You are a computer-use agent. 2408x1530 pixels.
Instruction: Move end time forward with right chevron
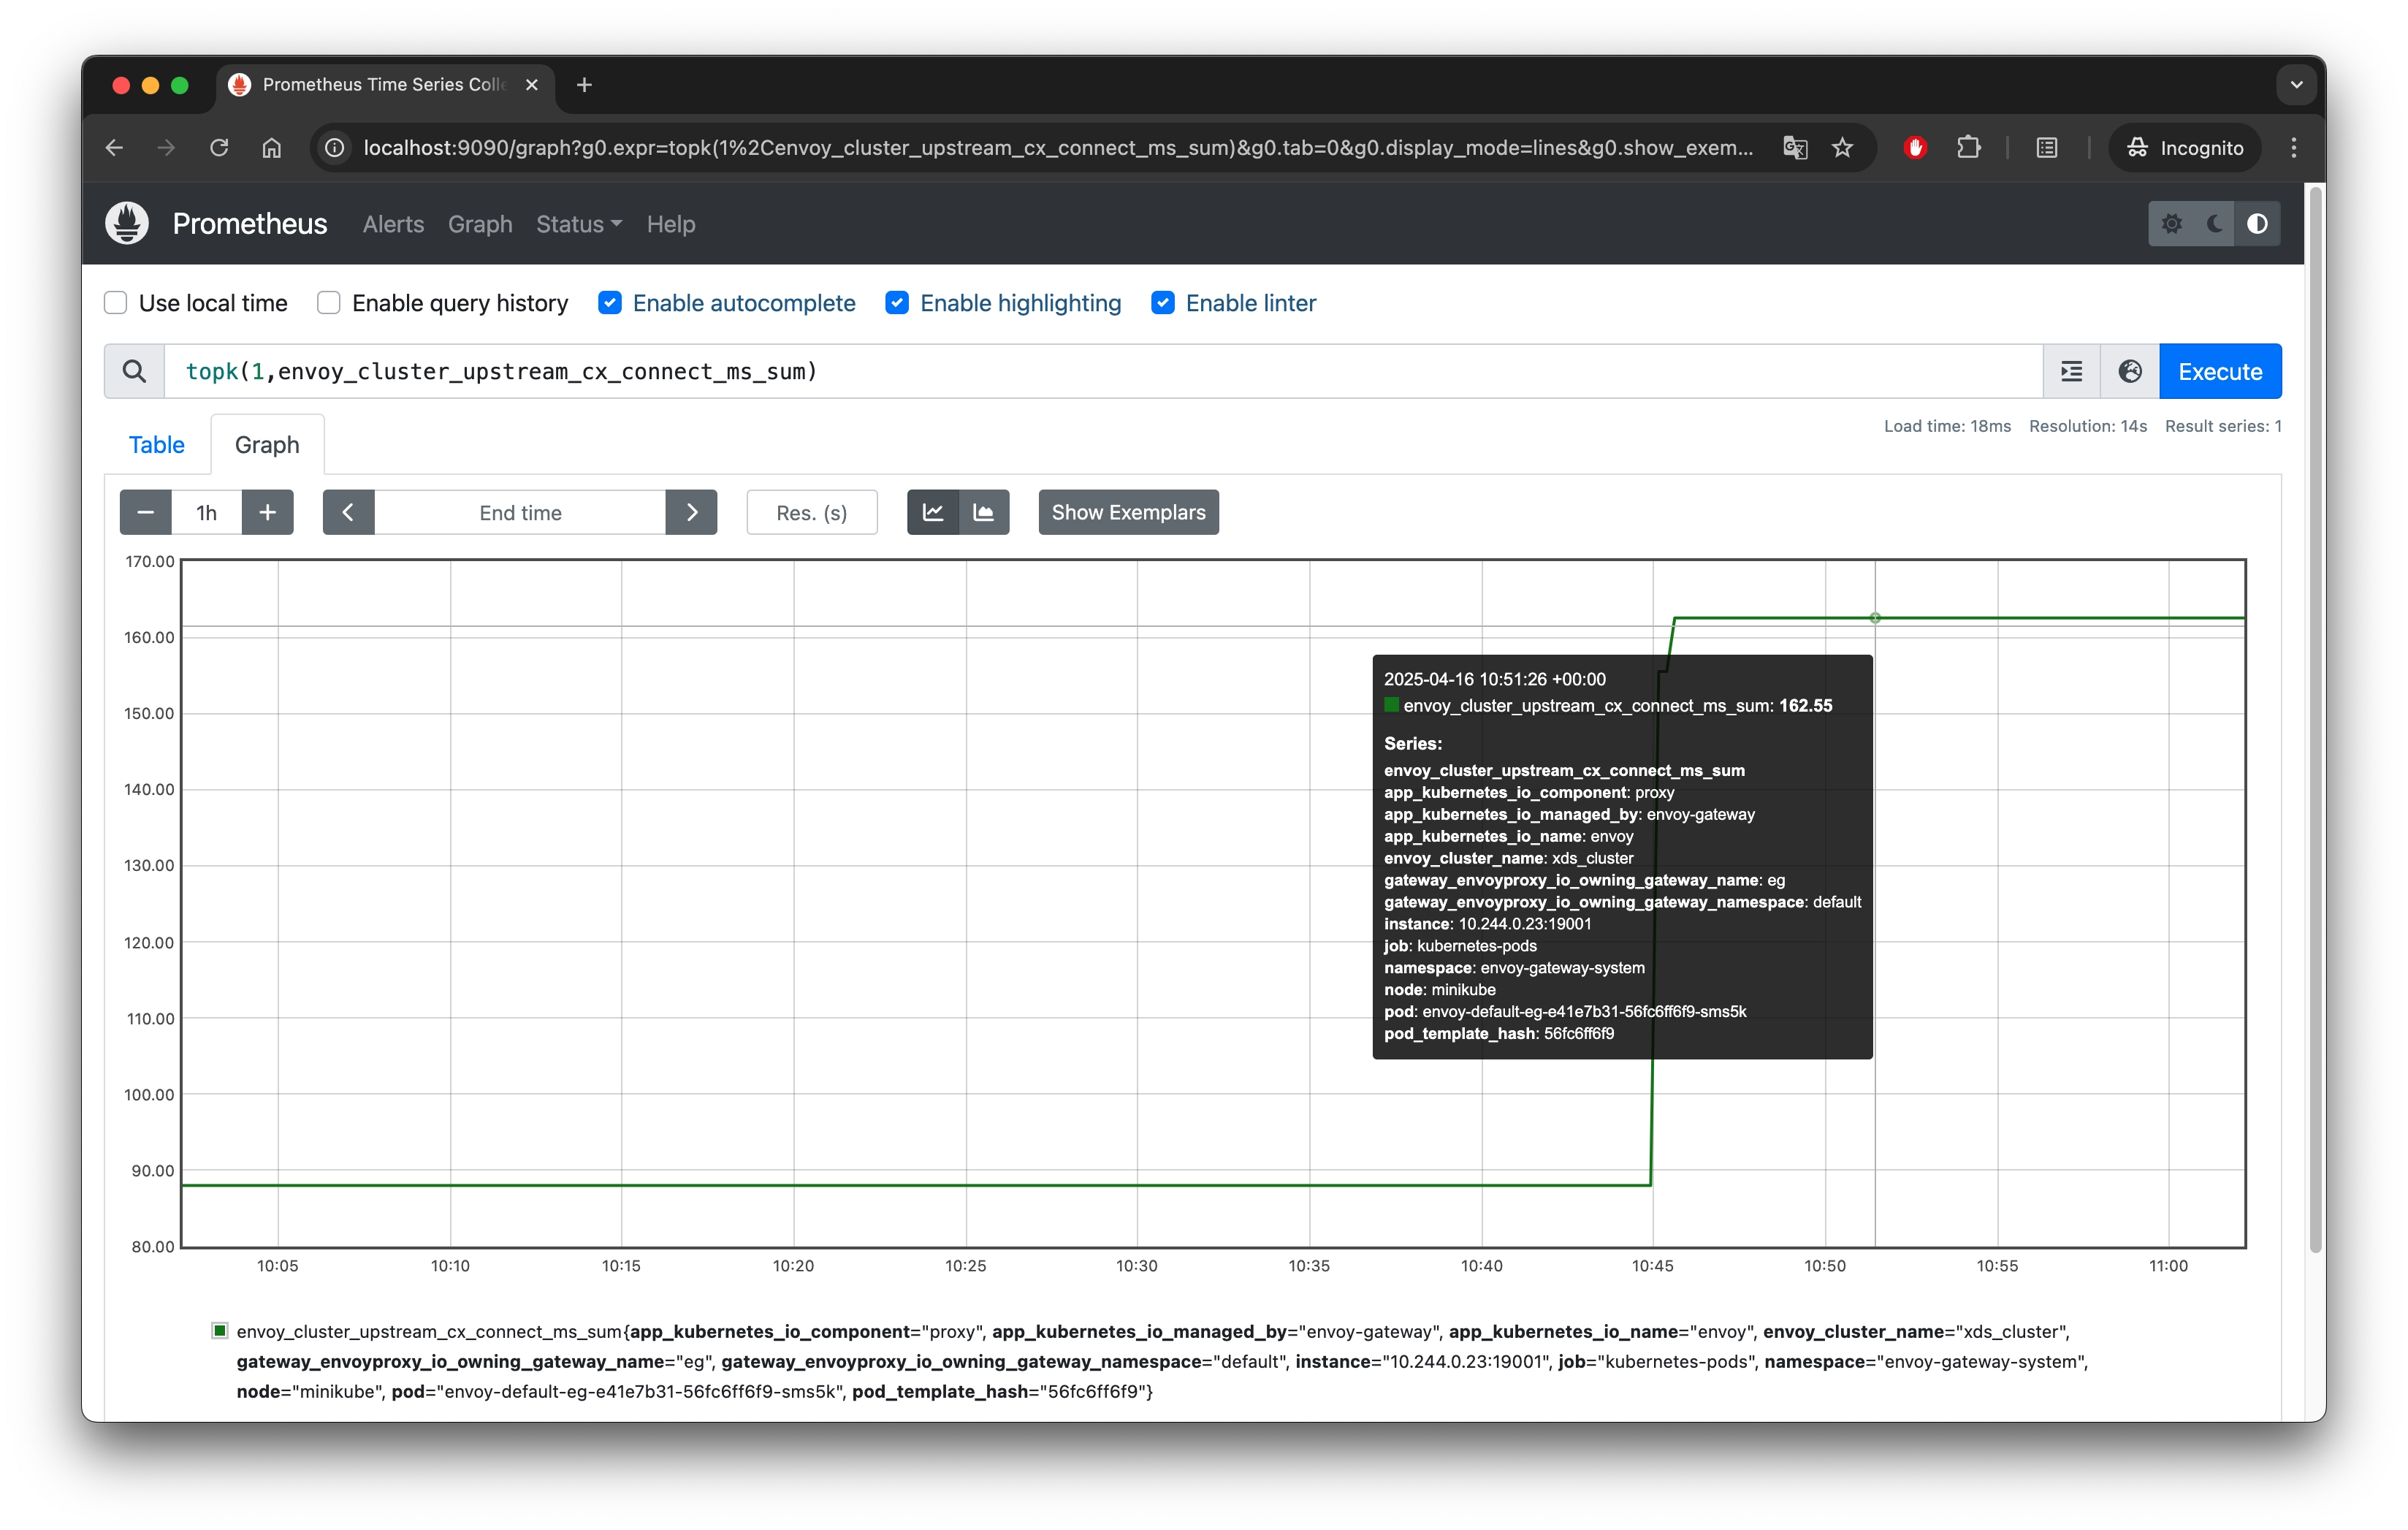(x=691, y=512)
